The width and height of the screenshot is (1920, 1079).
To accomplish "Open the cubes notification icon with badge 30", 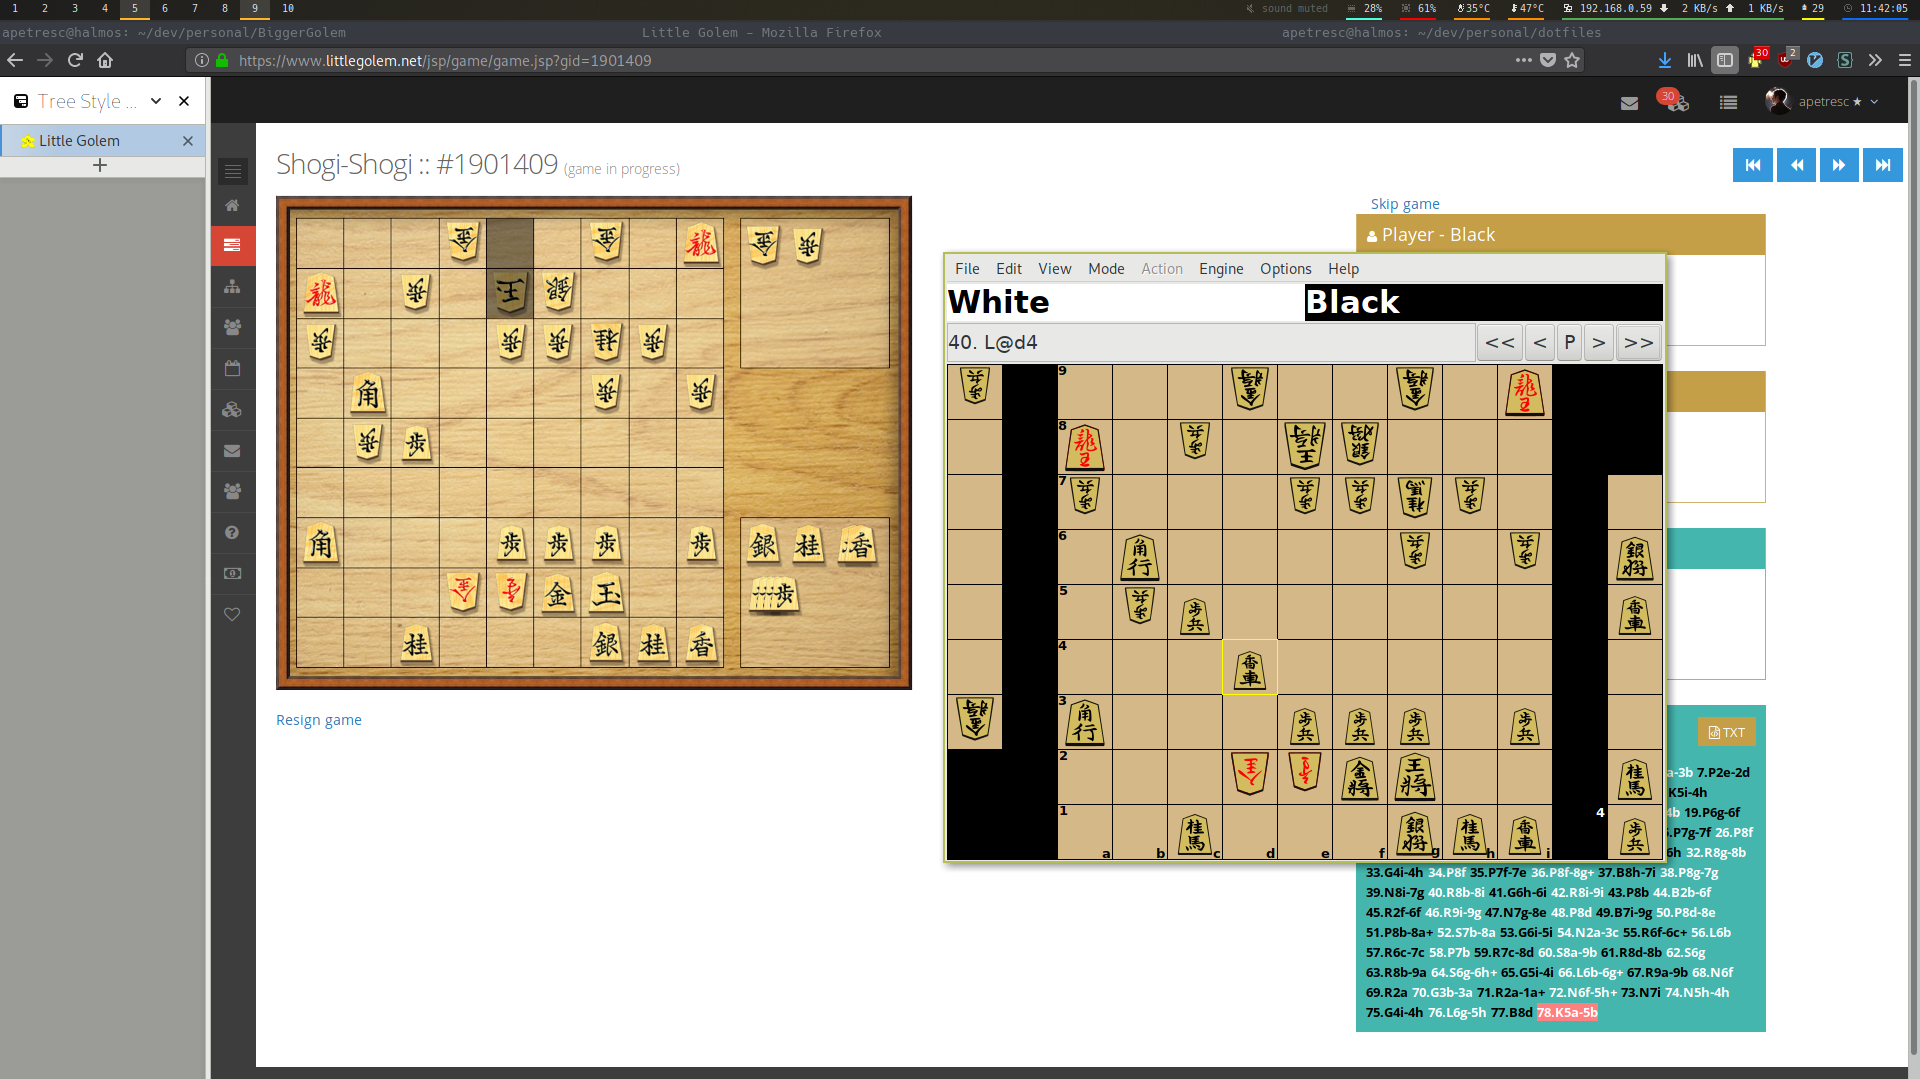I will click(x=1674, y=100).
